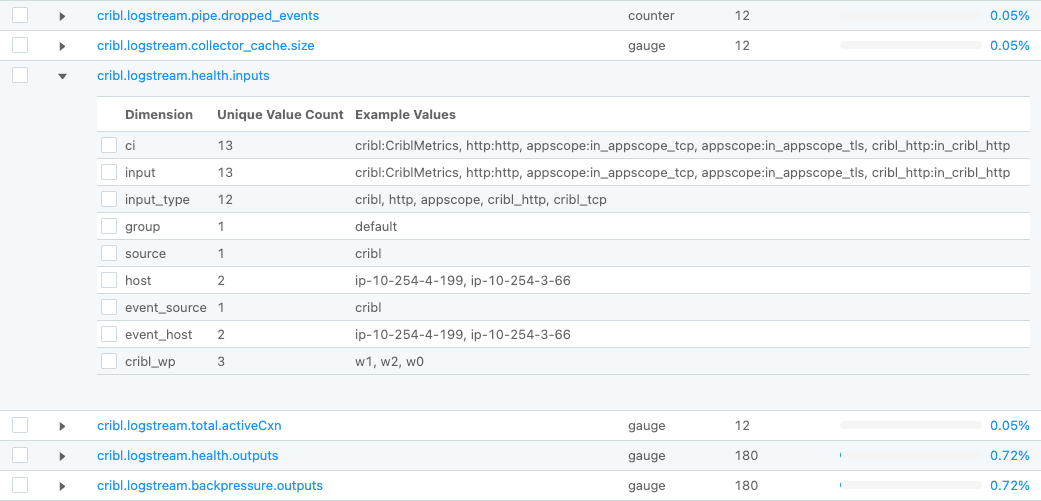This screenshot has height=501, width=1041.
Task: Check the event_source dimension checkbox
Action: 109,307
